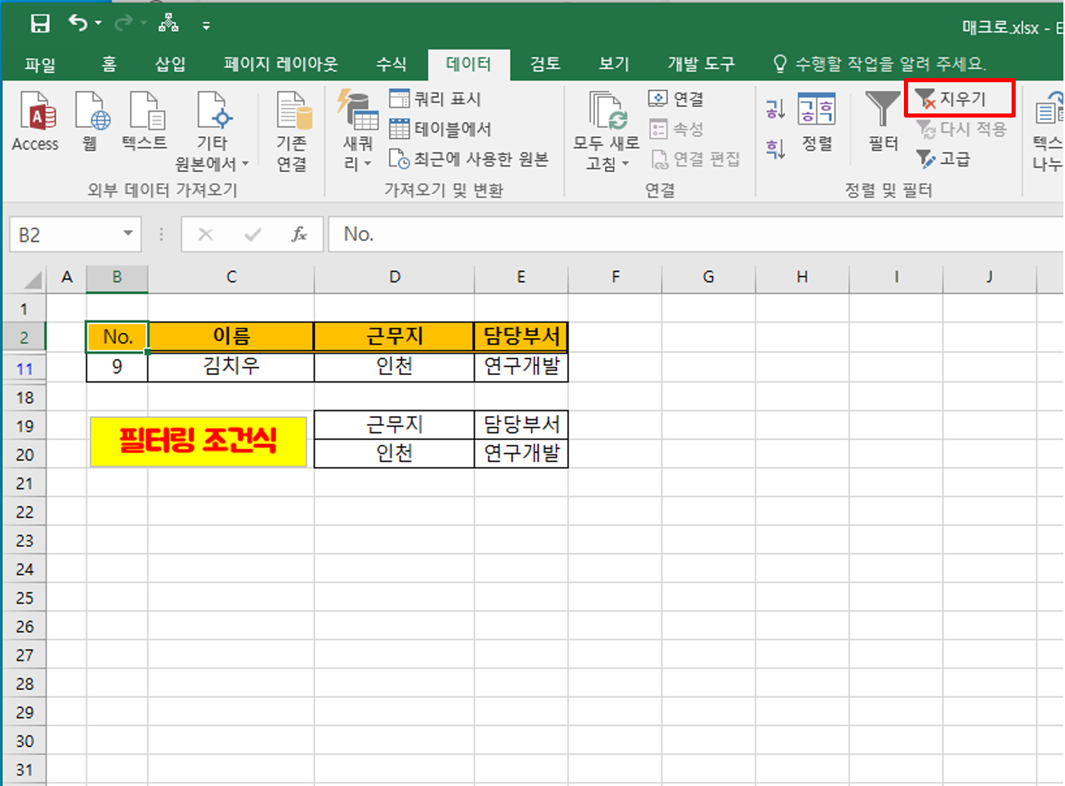Click 텍스트 나누기 (Text to Columns) icon
Screen dimensions: 1065x786
click(1048, 131)
